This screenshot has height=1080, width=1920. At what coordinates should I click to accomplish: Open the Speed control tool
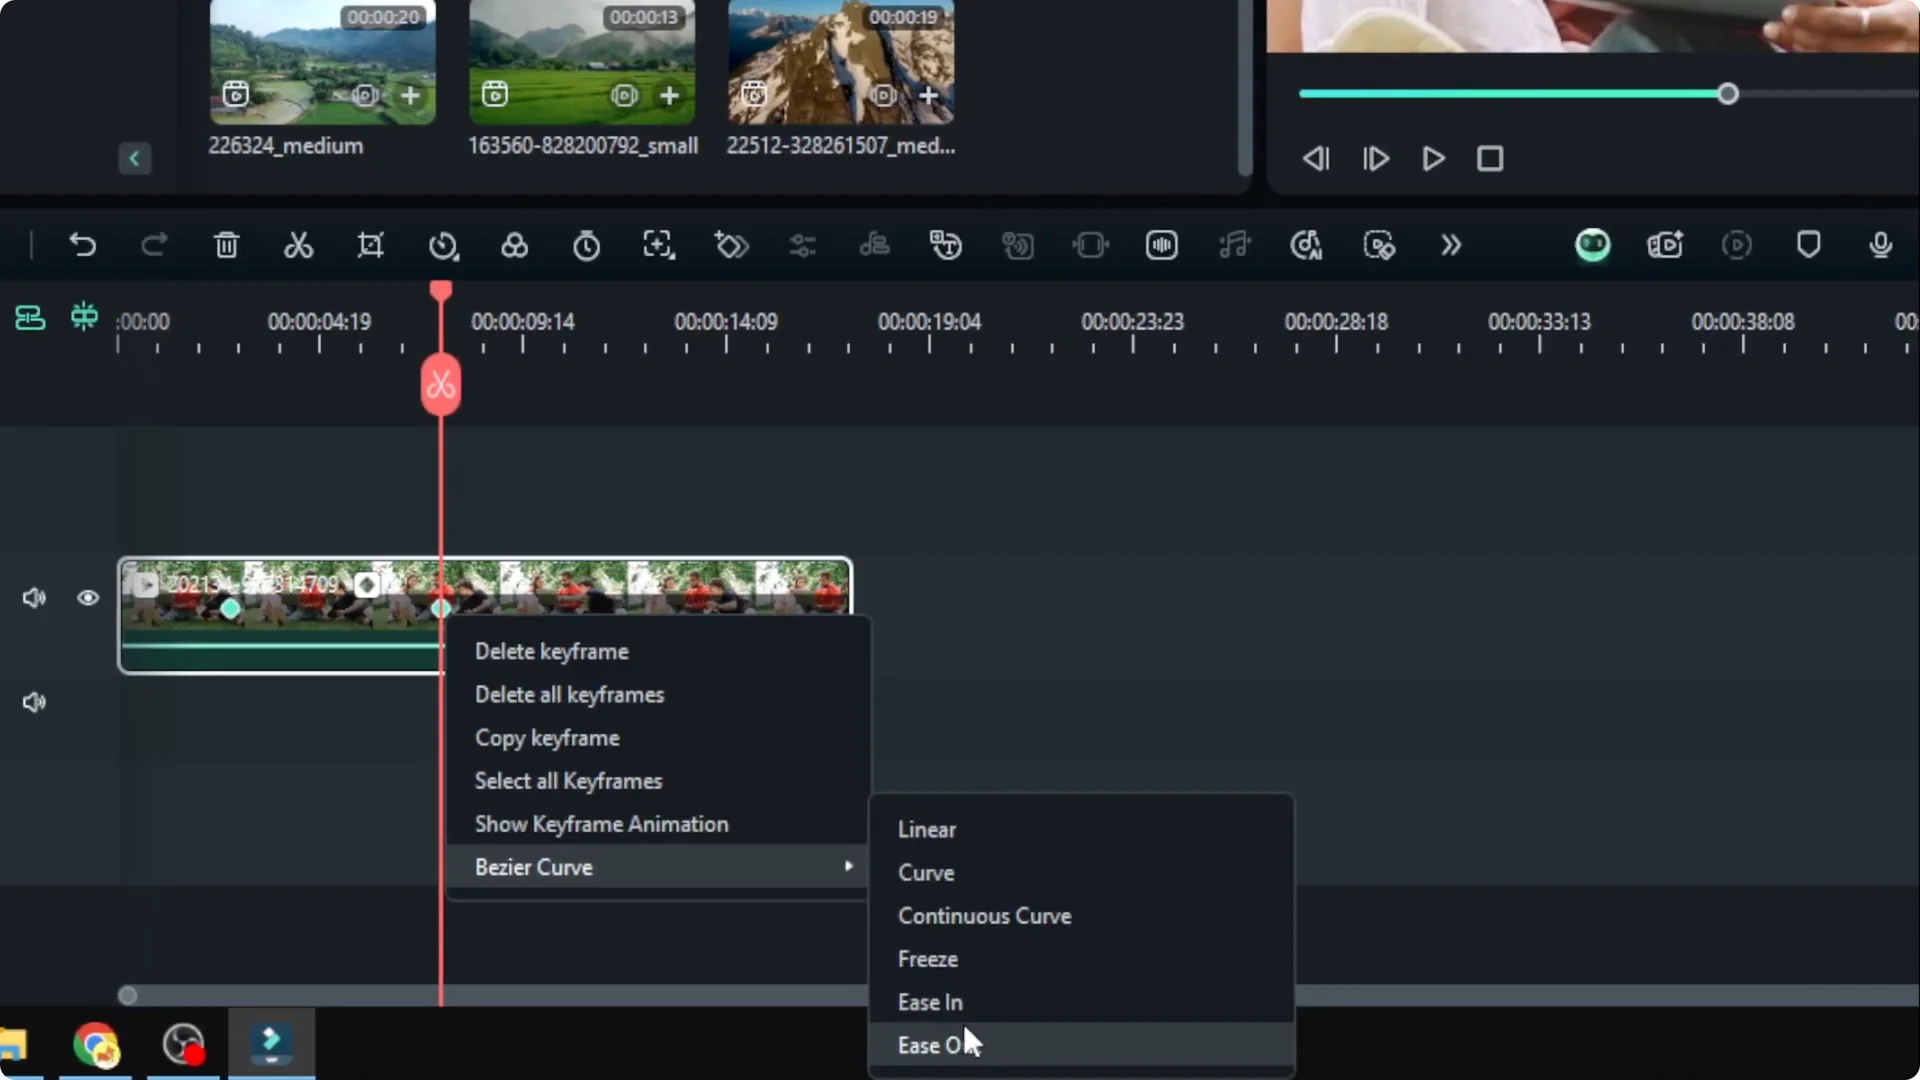444,245
